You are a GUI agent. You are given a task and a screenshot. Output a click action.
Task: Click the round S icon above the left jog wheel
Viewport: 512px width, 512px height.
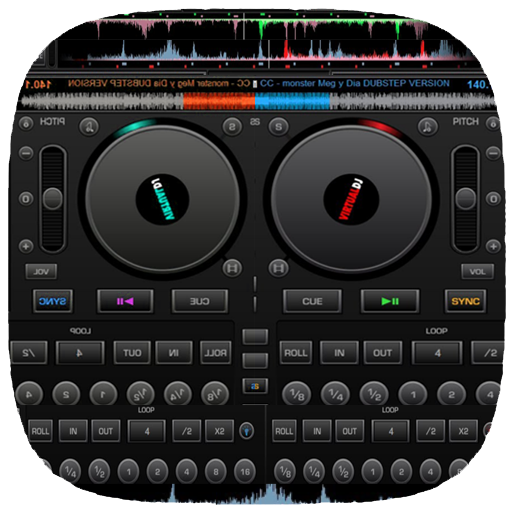coord(232,127)
